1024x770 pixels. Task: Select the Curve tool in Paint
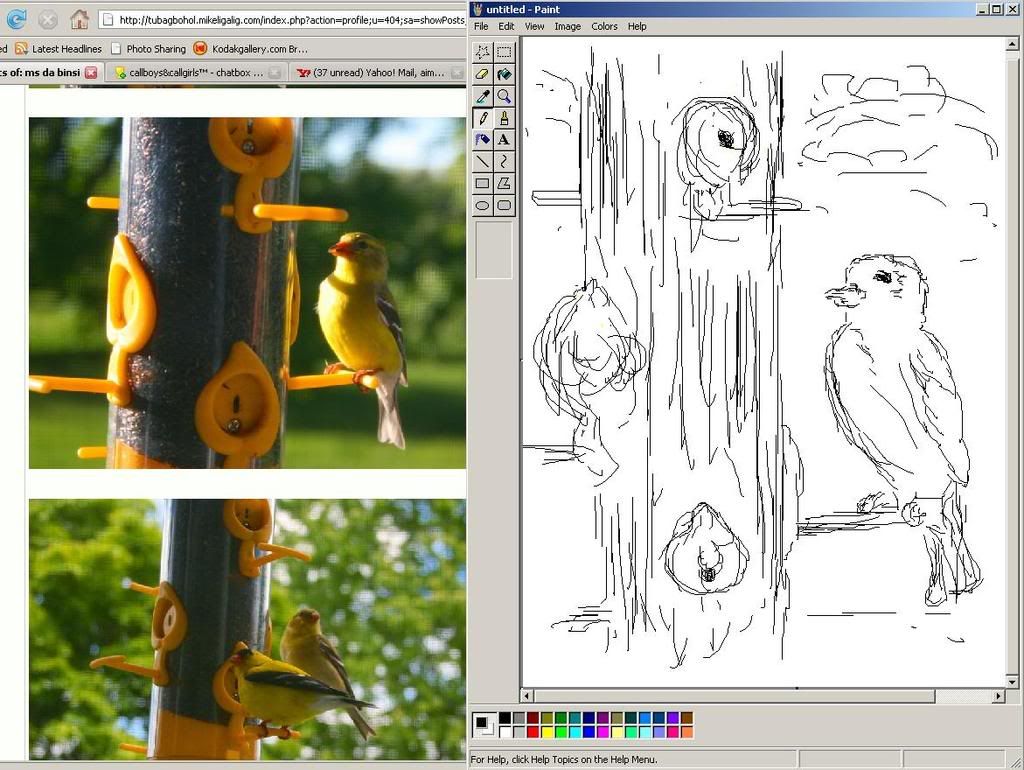[504, 161]
